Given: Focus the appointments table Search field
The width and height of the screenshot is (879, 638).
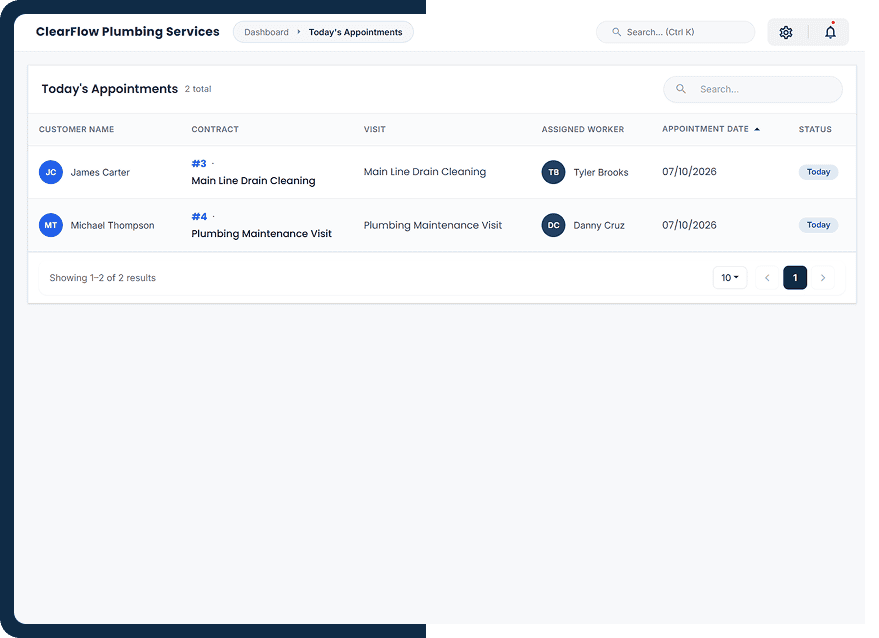Looking at the screenshot, I should click(x=753, y=89).
